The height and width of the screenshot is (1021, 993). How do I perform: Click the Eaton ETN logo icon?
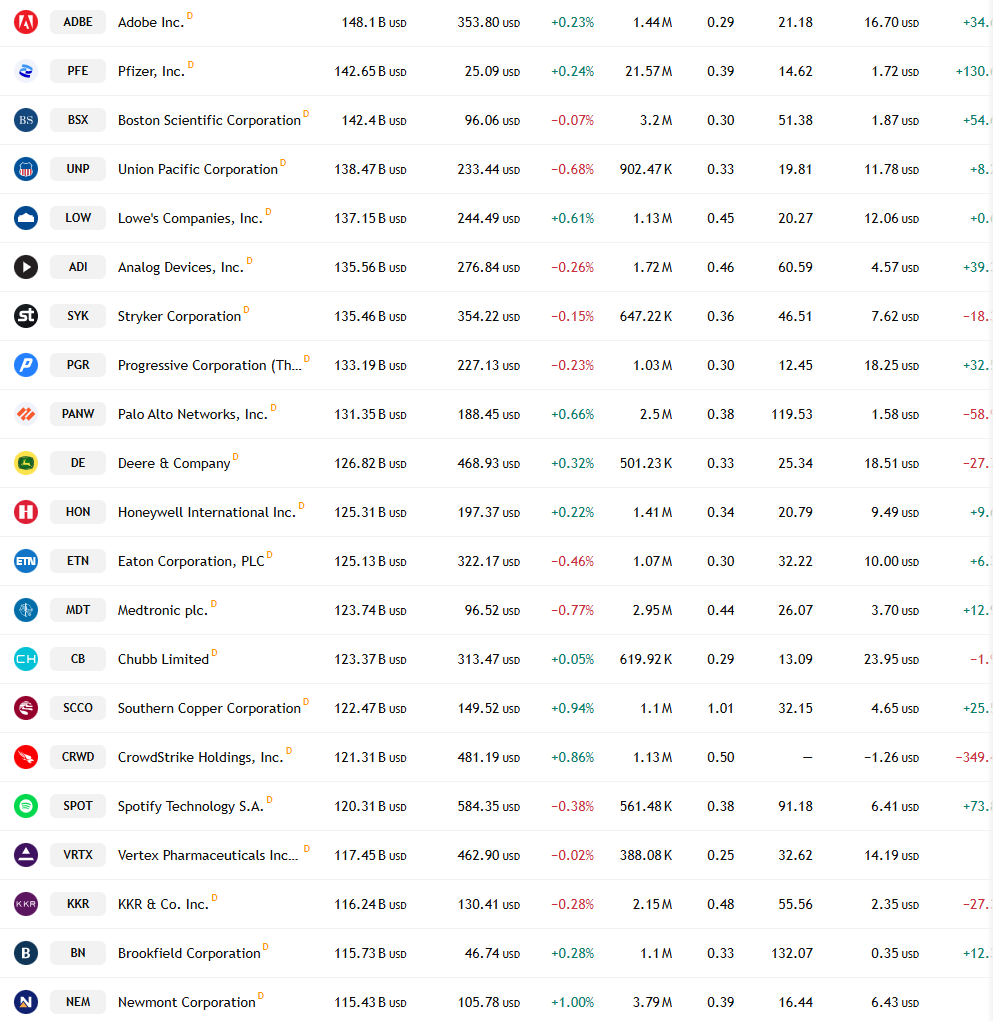pyautogui.click(x=26, y=561)
